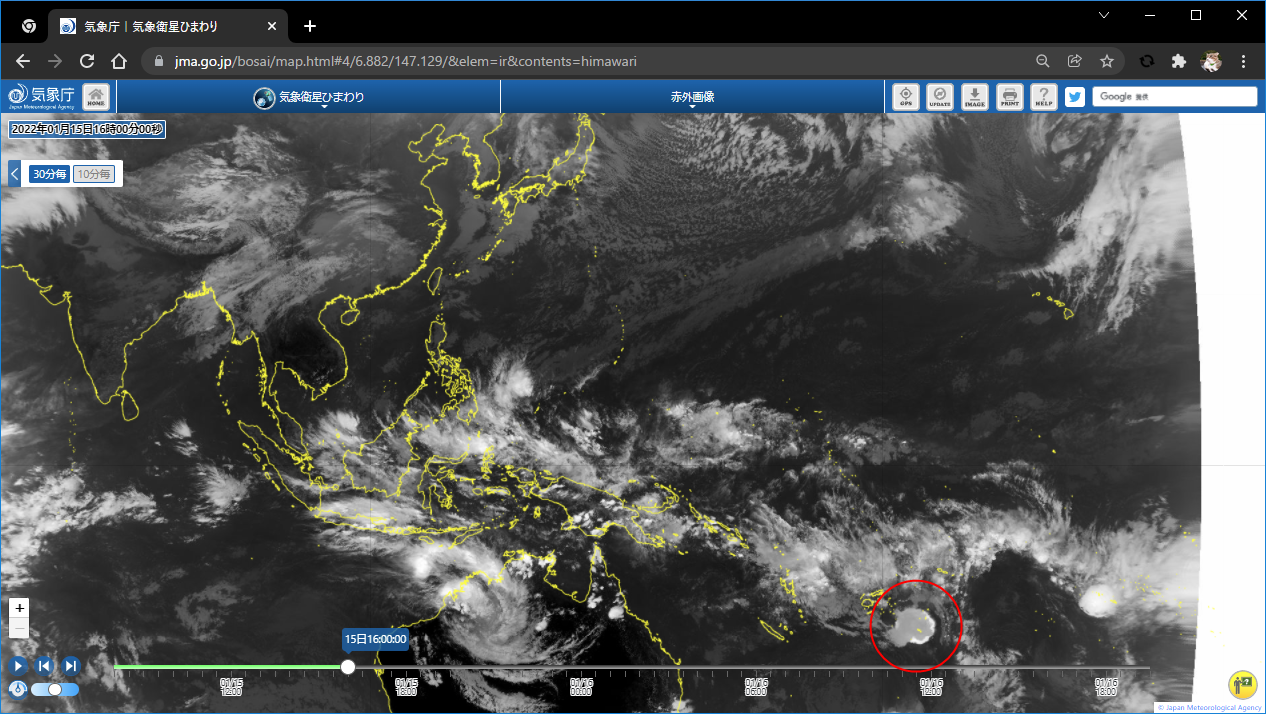
Task: Step to the next frame
Action: tap(71, 665)
